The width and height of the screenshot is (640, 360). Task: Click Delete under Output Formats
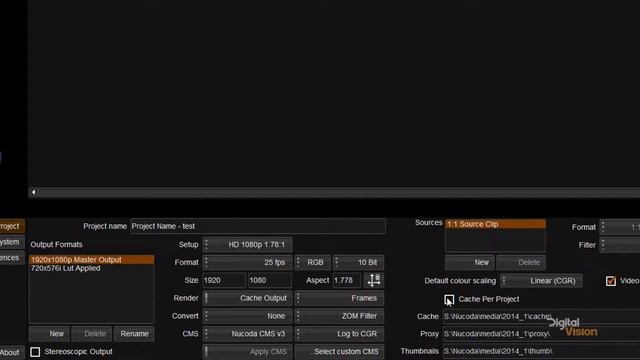92,334
